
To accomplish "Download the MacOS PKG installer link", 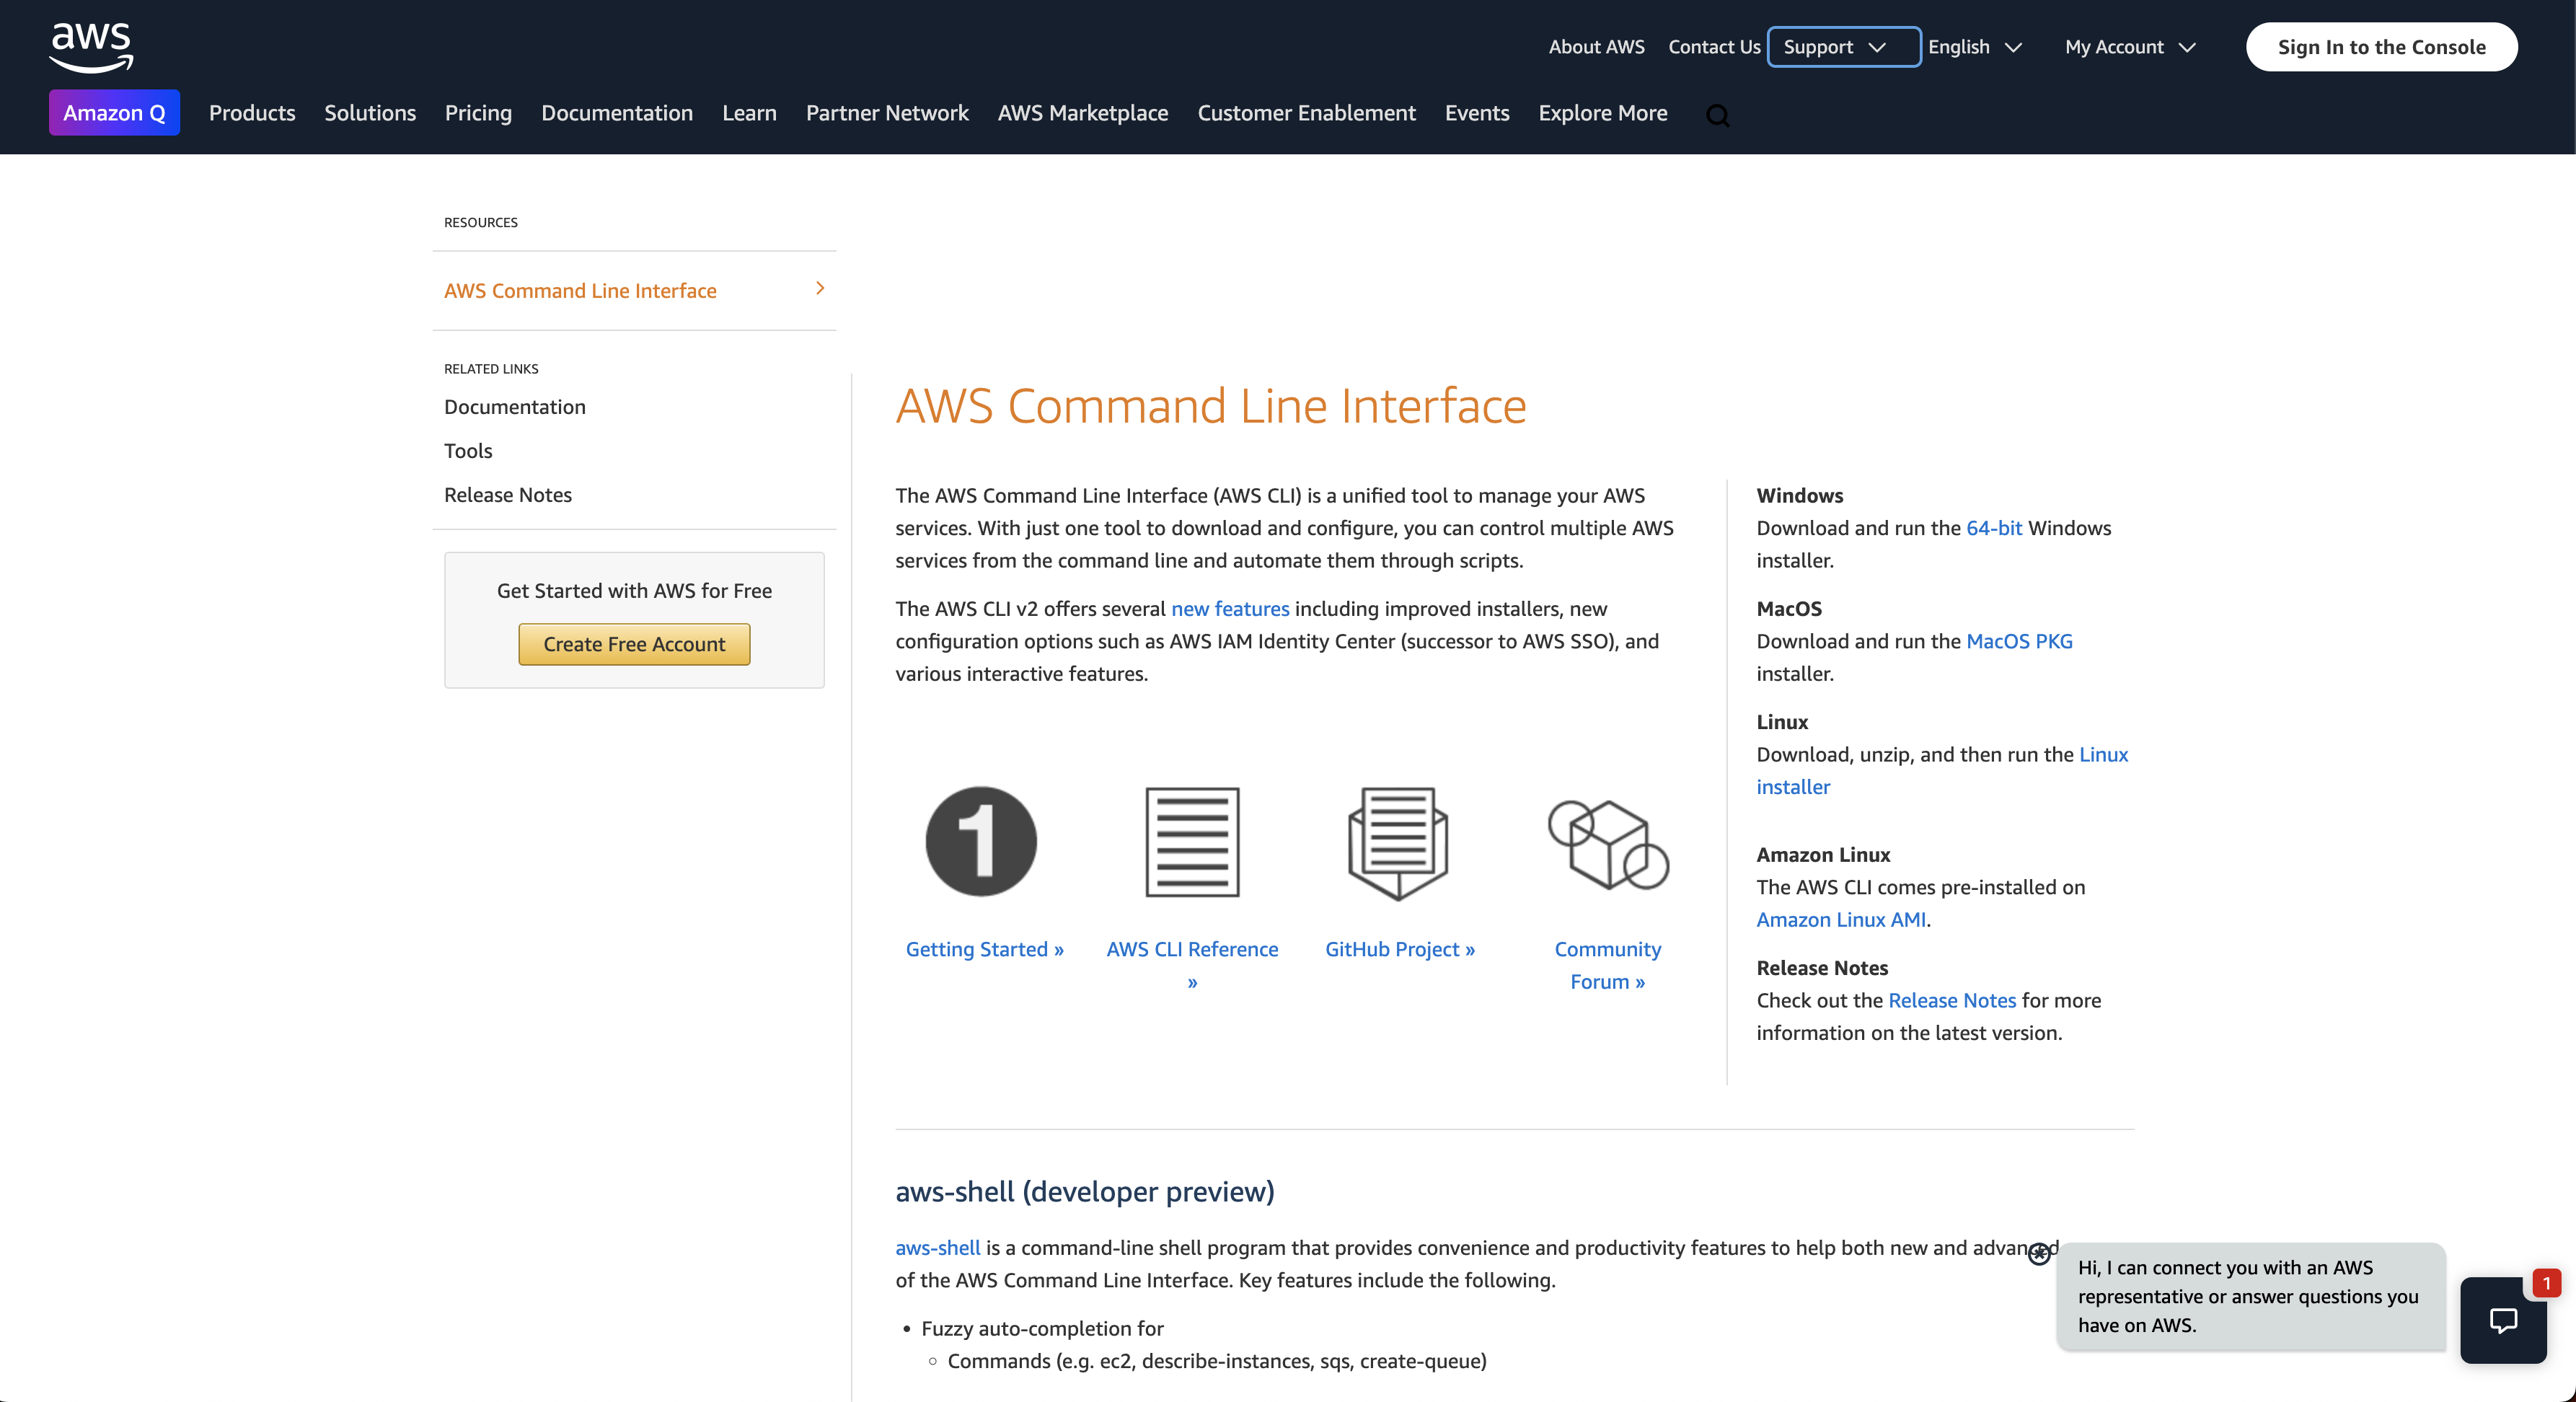I will coord(2019,641).
